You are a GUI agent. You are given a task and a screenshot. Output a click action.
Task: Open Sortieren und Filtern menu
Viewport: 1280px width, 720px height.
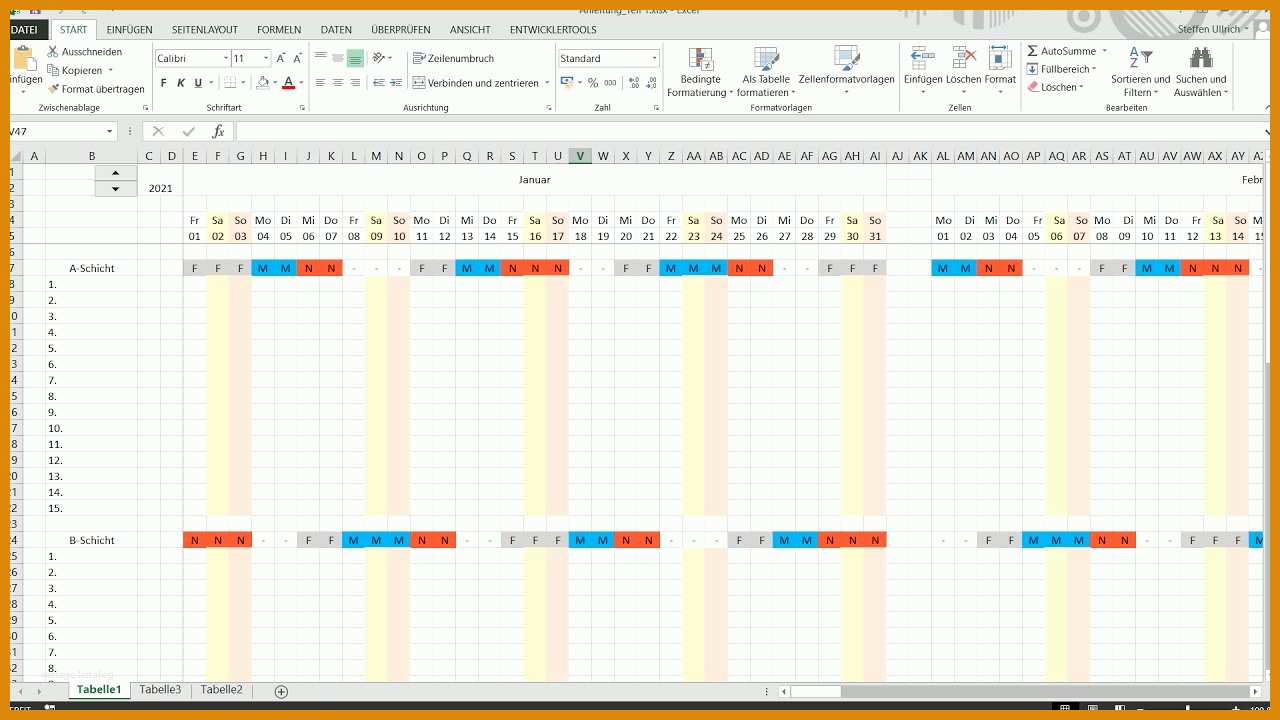1140,71
